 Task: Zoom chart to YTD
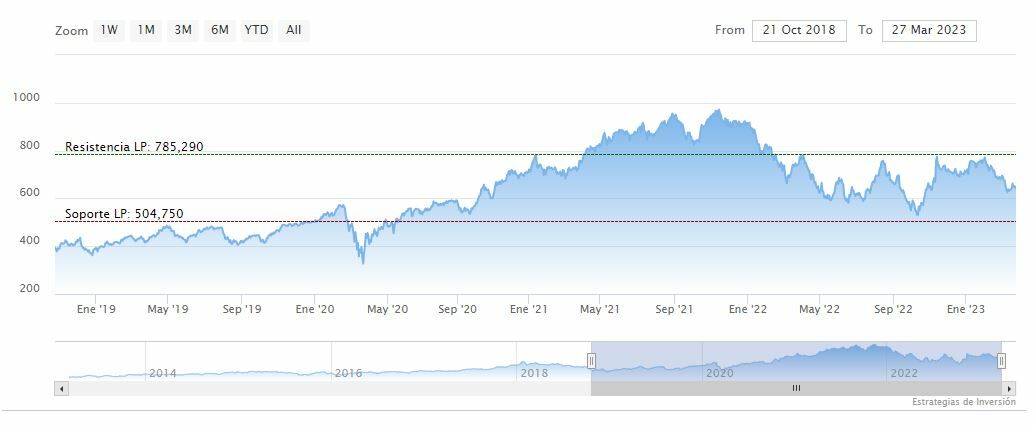(256, 30)
